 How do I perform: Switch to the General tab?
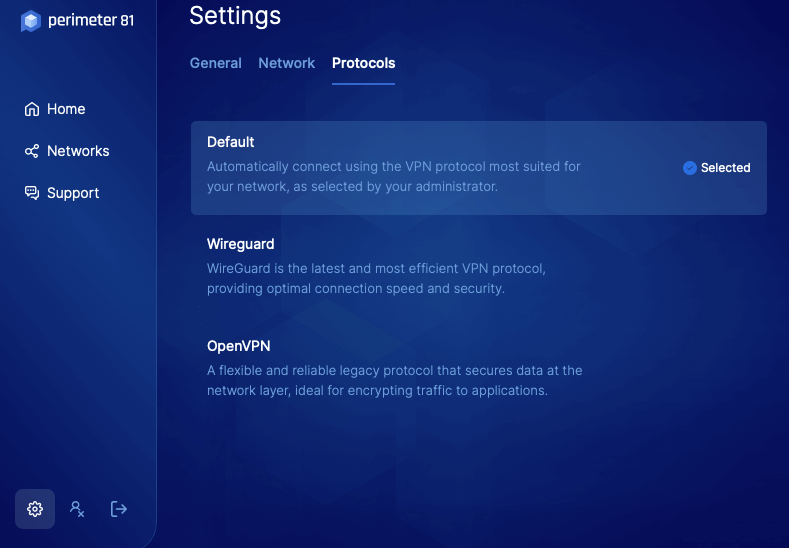pyautogui.click(x=215, y=63)
